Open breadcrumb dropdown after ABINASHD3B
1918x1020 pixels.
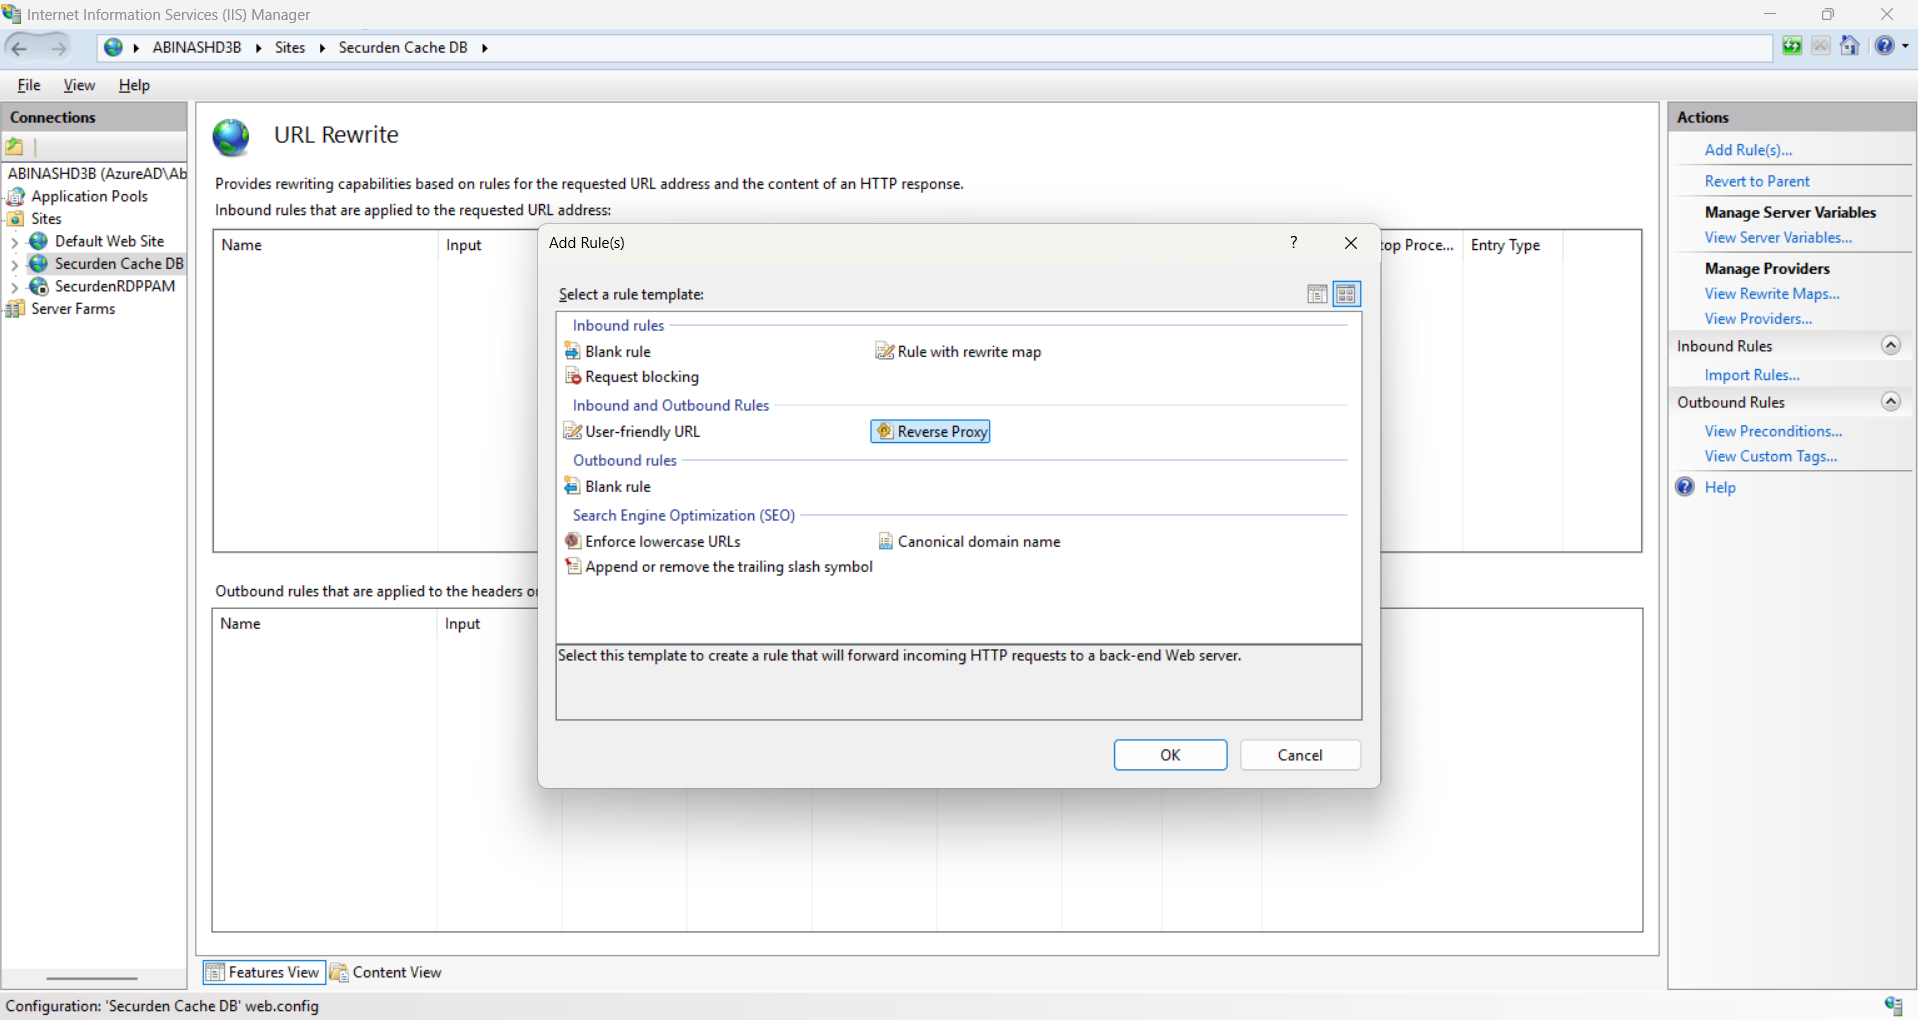point(258,48)
